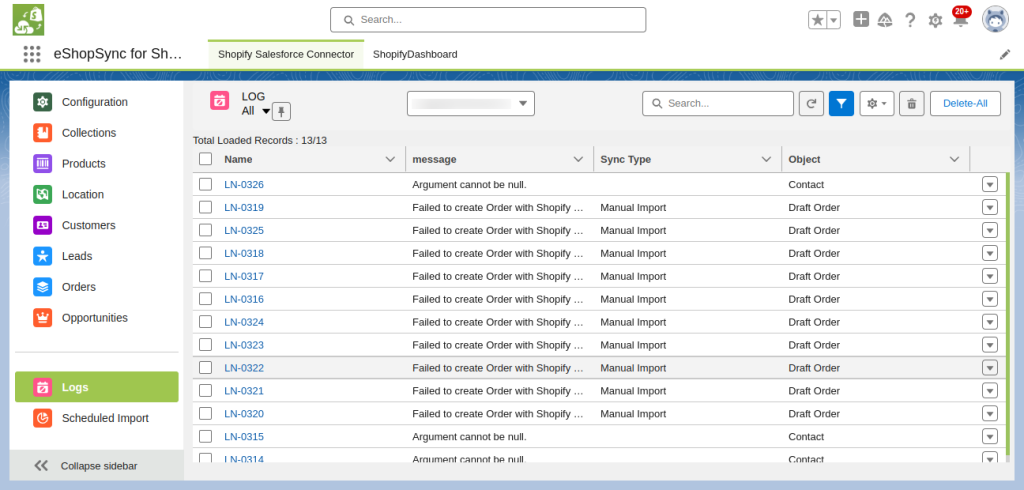Open the Sync Type column menu chevron
This screenshot has height=490, width=1024.
766,159
